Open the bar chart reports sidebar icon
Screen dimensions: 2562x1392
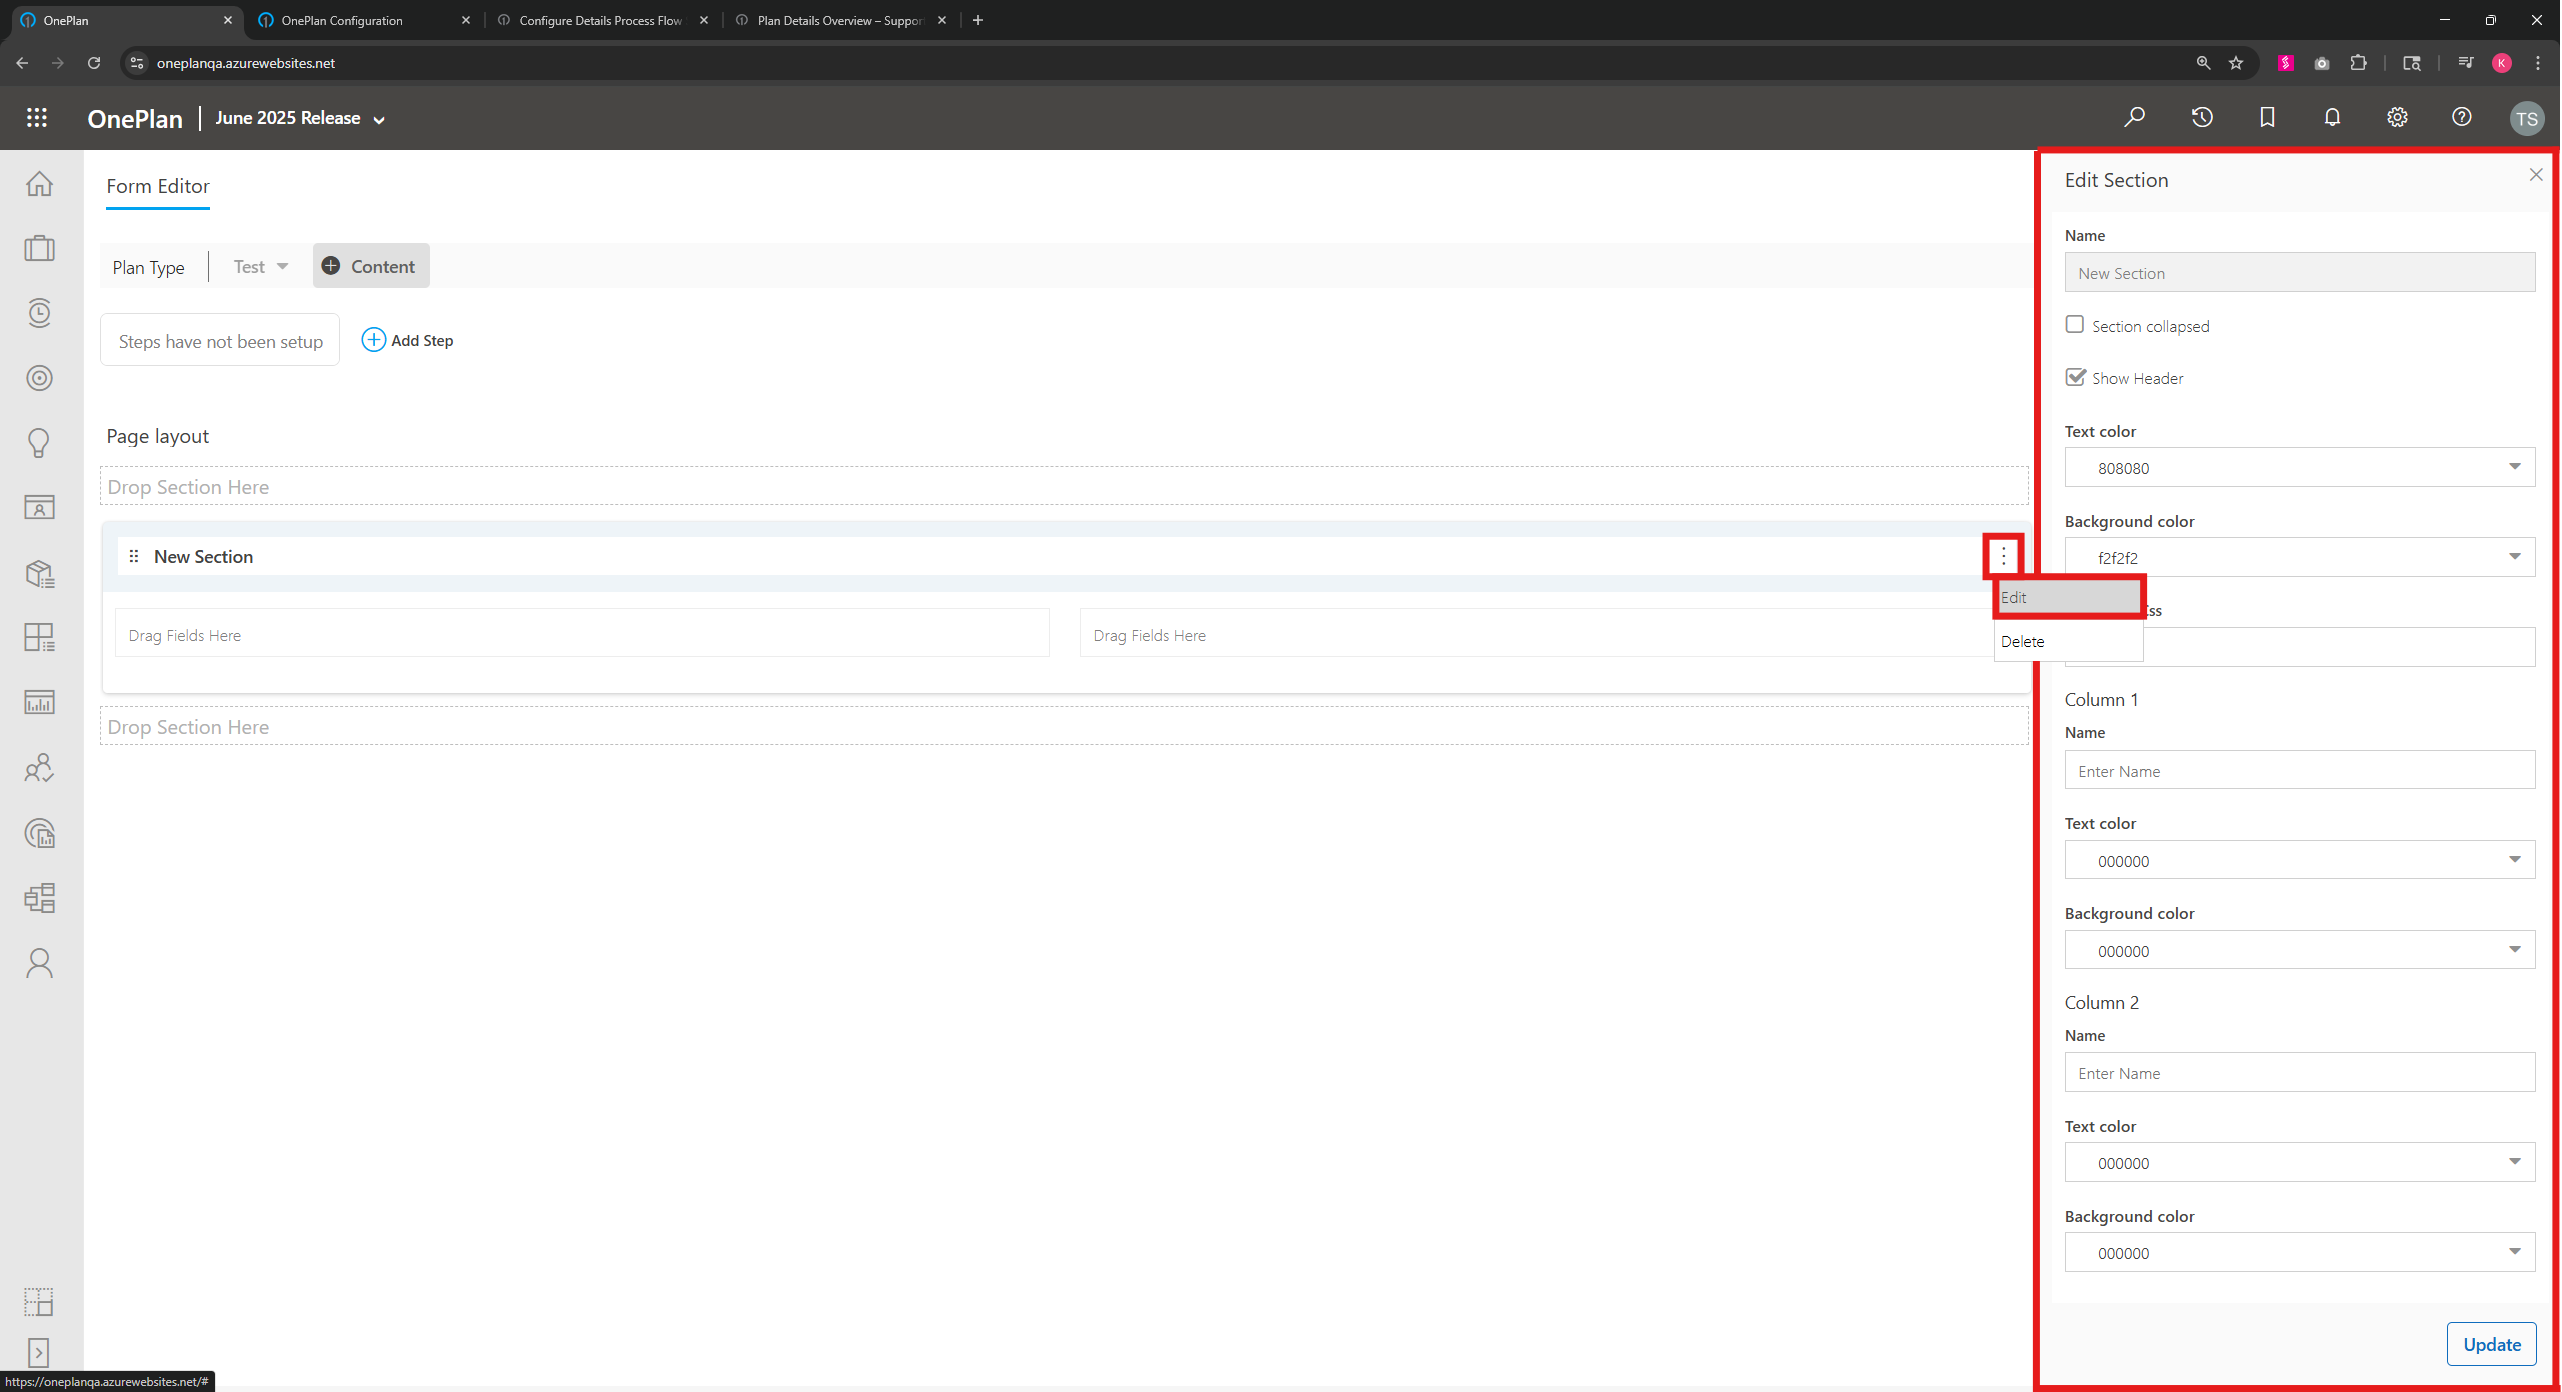(x=39, y=703)
